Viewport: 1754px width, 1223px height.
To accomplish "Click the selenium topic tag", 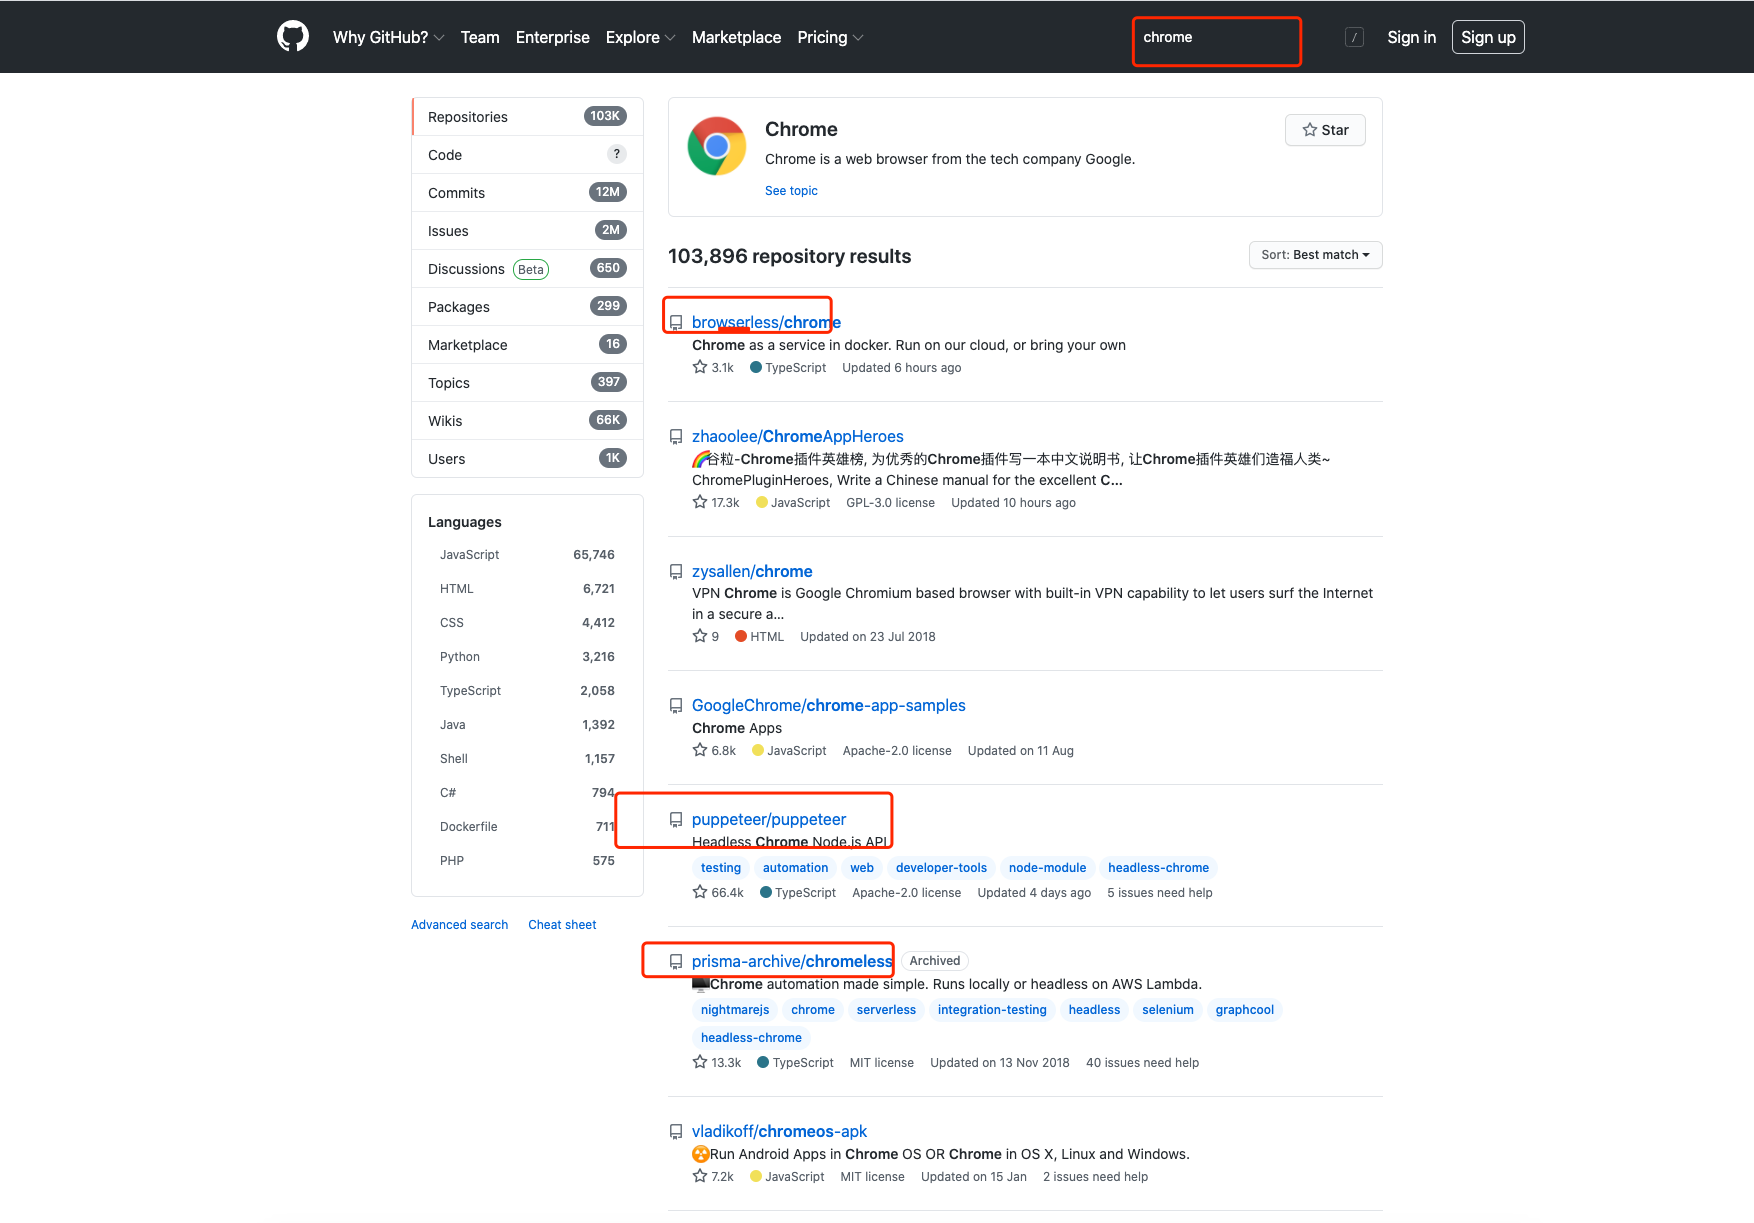I will pyautogui.click(x=1168, y=1010).
